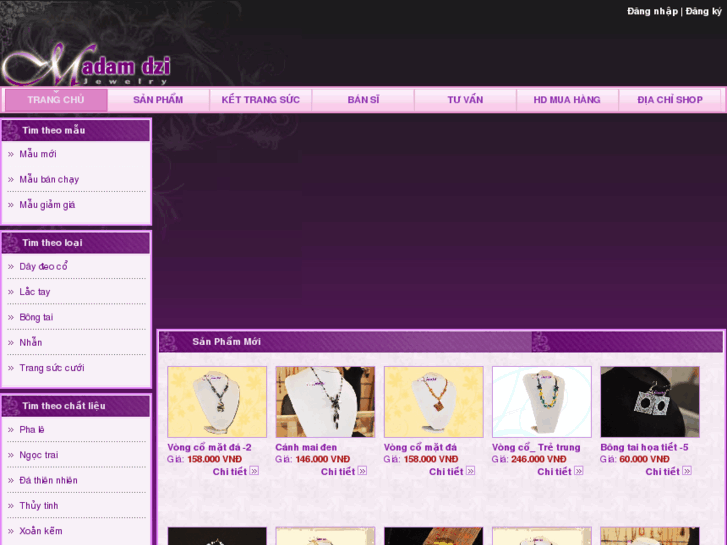Click product title Cánh mai đen
727x545 pixels.
[x=306, y=447]
